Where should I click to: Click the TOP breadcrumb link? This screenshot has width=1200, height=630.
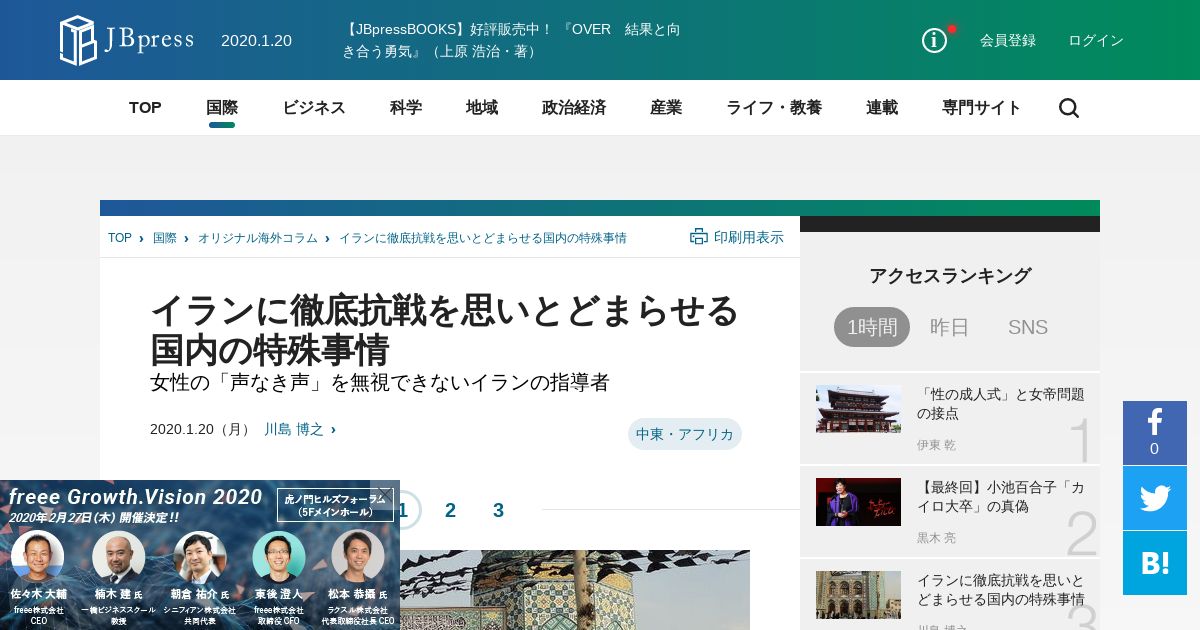tap(120, 238)
